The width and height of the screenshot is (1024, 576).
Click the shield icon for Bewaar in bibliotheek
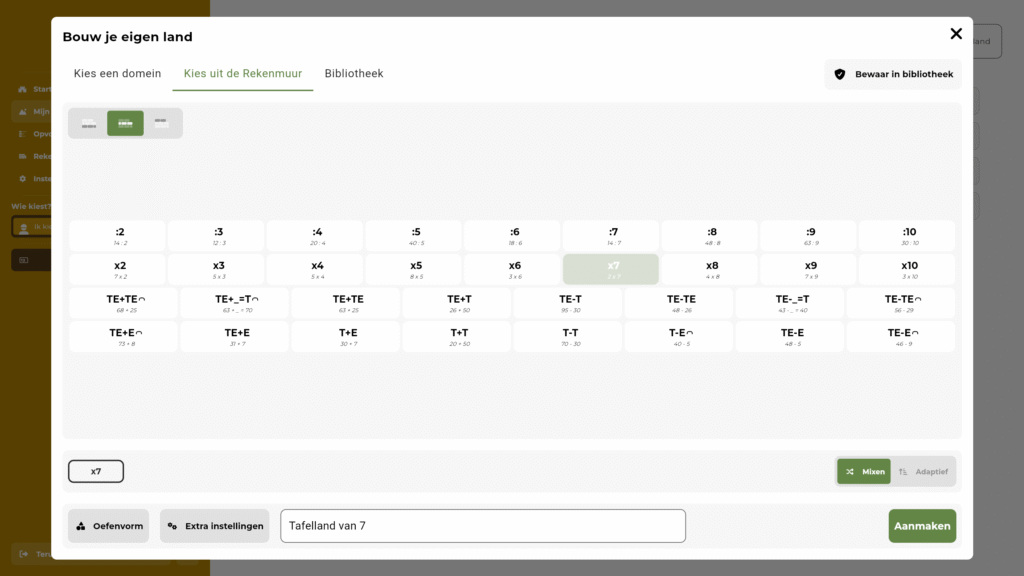coord(840,74)
